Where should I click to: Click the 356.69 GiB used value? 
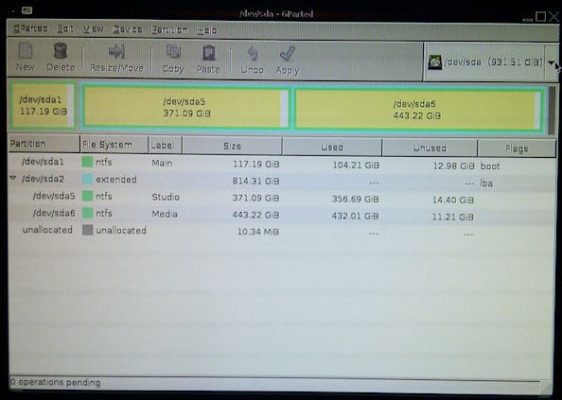click(x=355, y=199)
